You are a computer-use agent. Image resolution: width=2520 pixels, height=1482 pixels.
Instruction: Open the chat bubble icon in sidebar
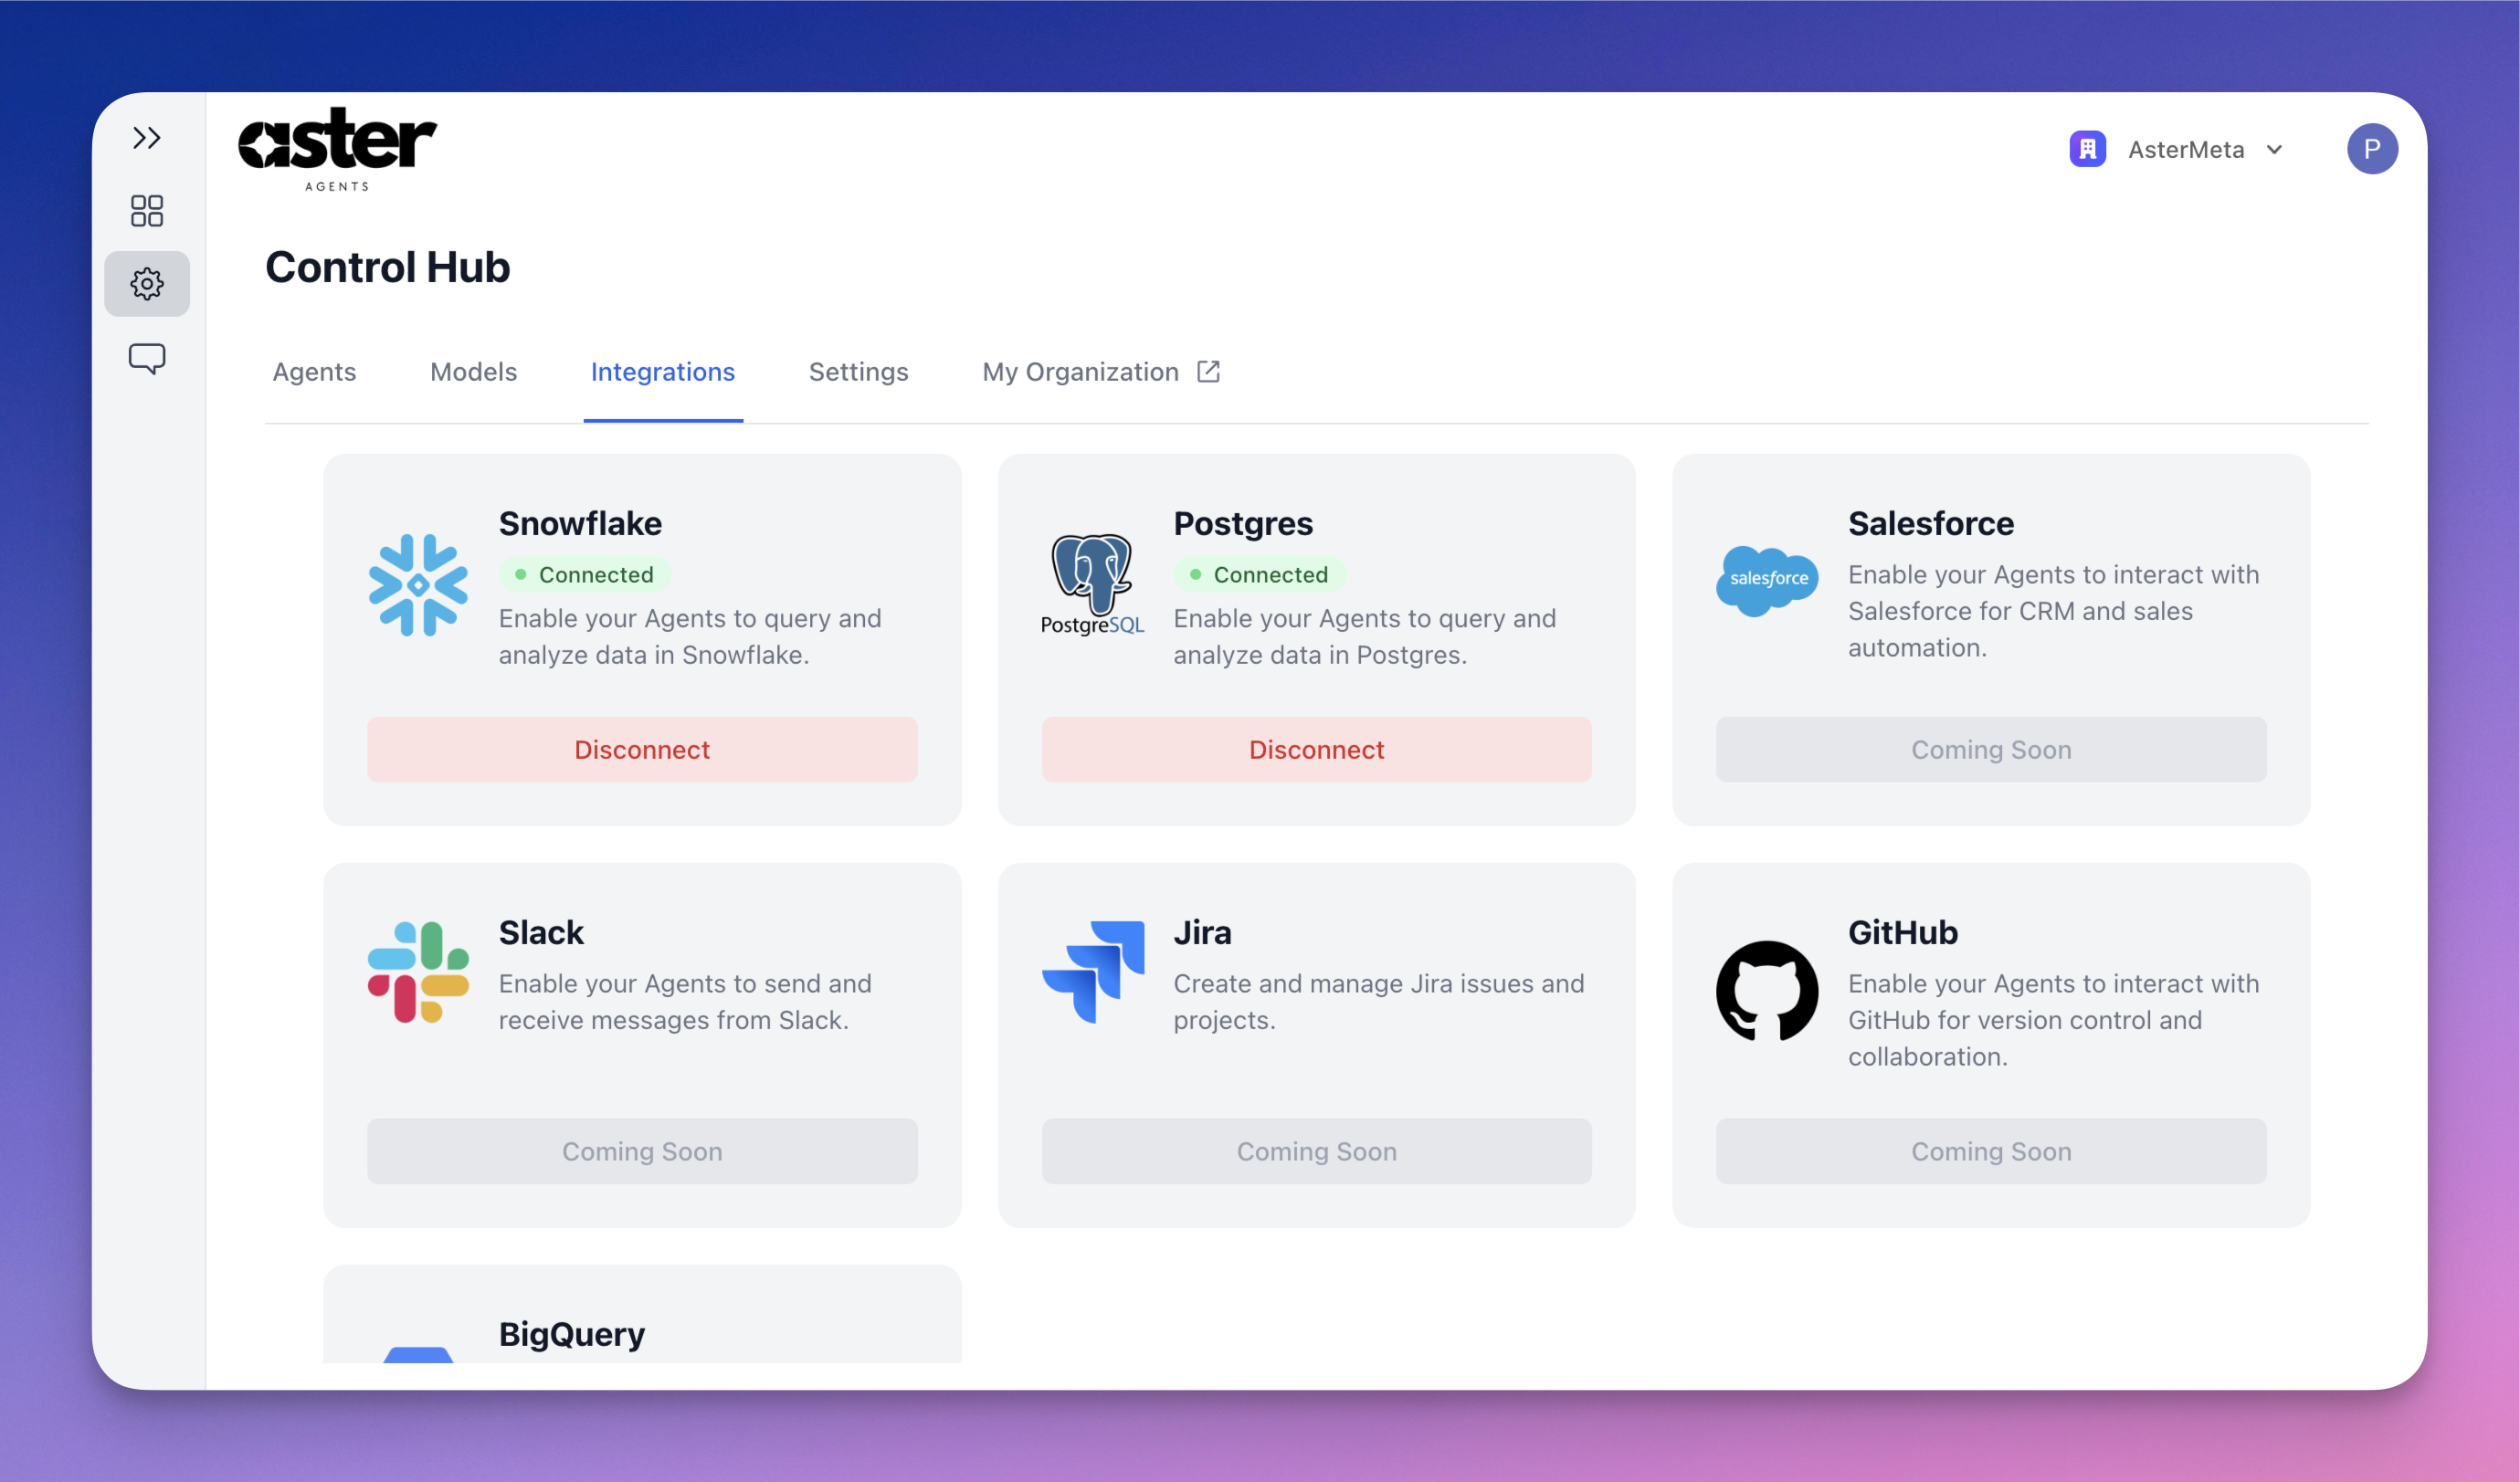(x=147, y=359)
